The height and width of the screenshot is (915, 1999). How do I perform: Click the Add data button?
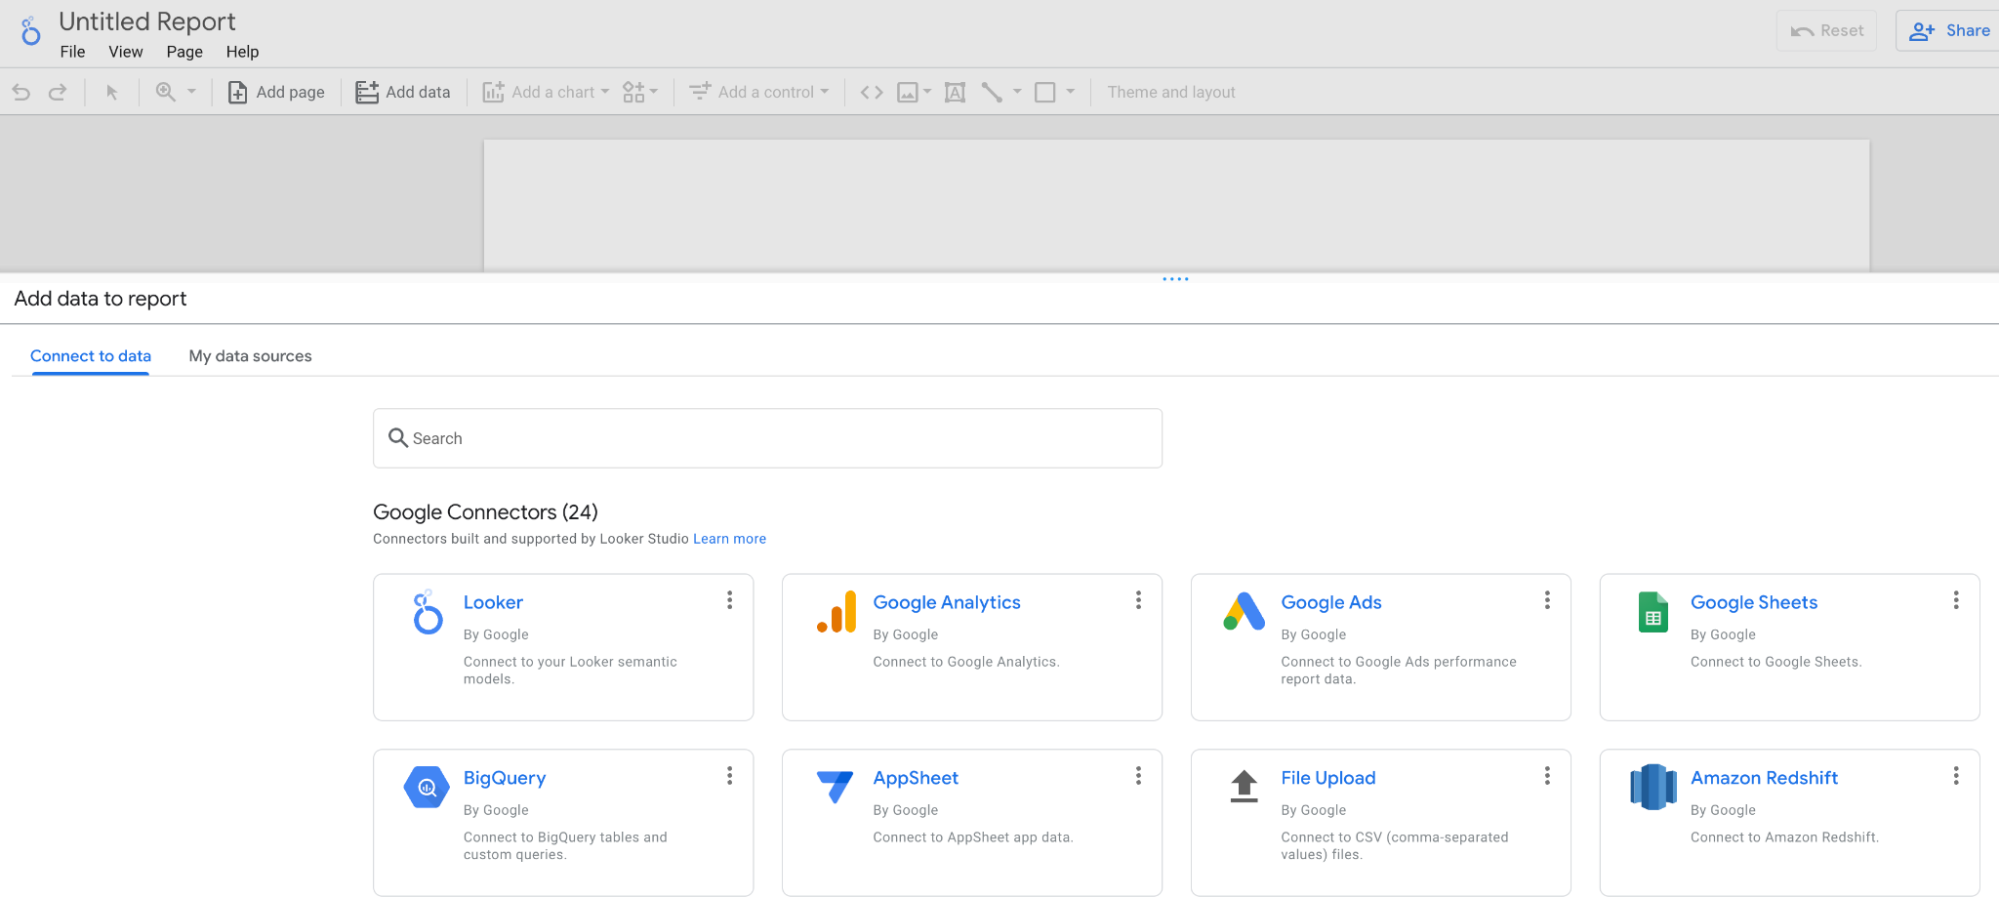pyautogui.click(x=403, y=92)
